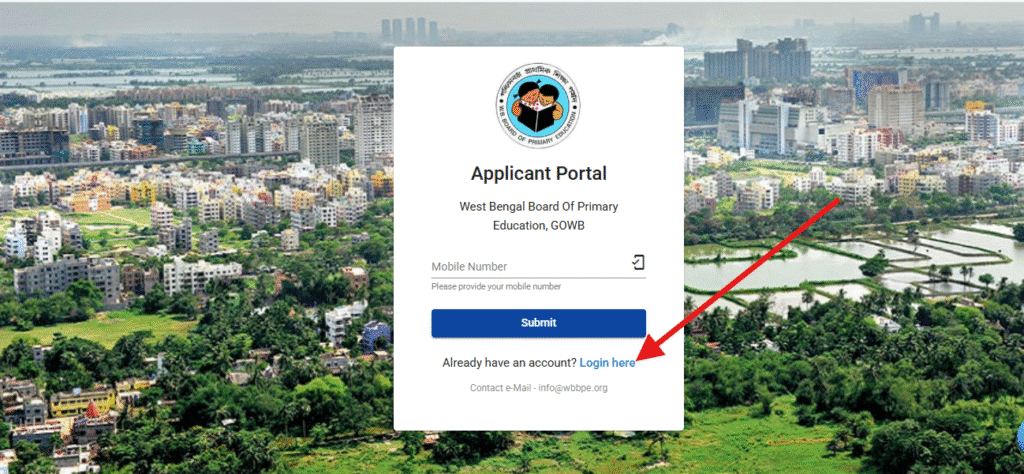Click the W.B. Board of Primary Education logo
Viewport: 1024px width, 474px height.
point(538,106)
